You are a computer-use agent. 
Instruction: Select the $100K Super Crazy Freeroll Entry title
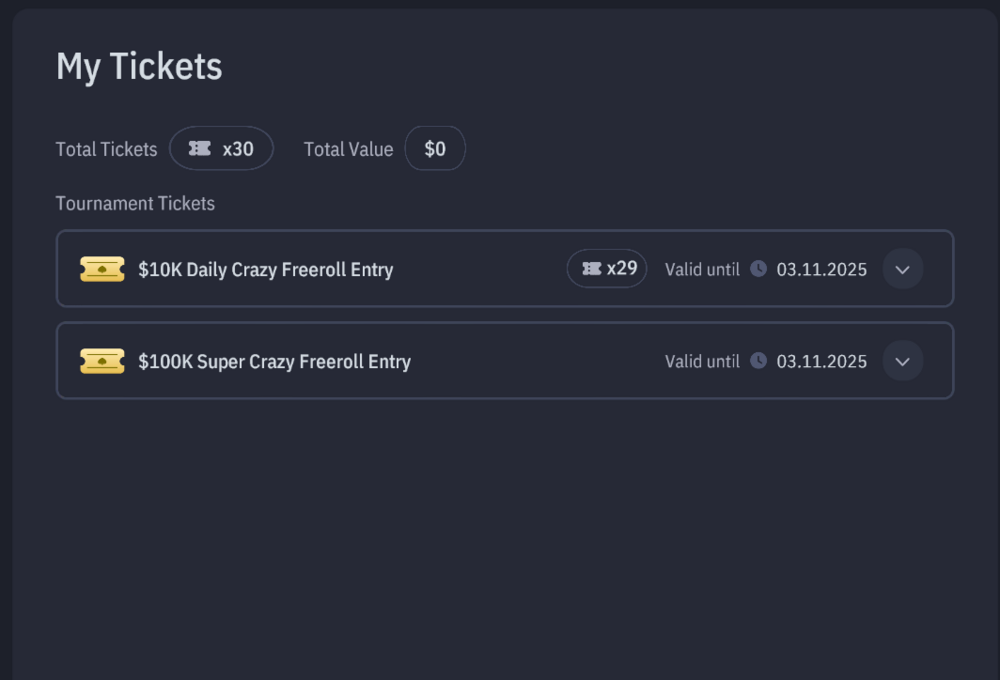274,362
